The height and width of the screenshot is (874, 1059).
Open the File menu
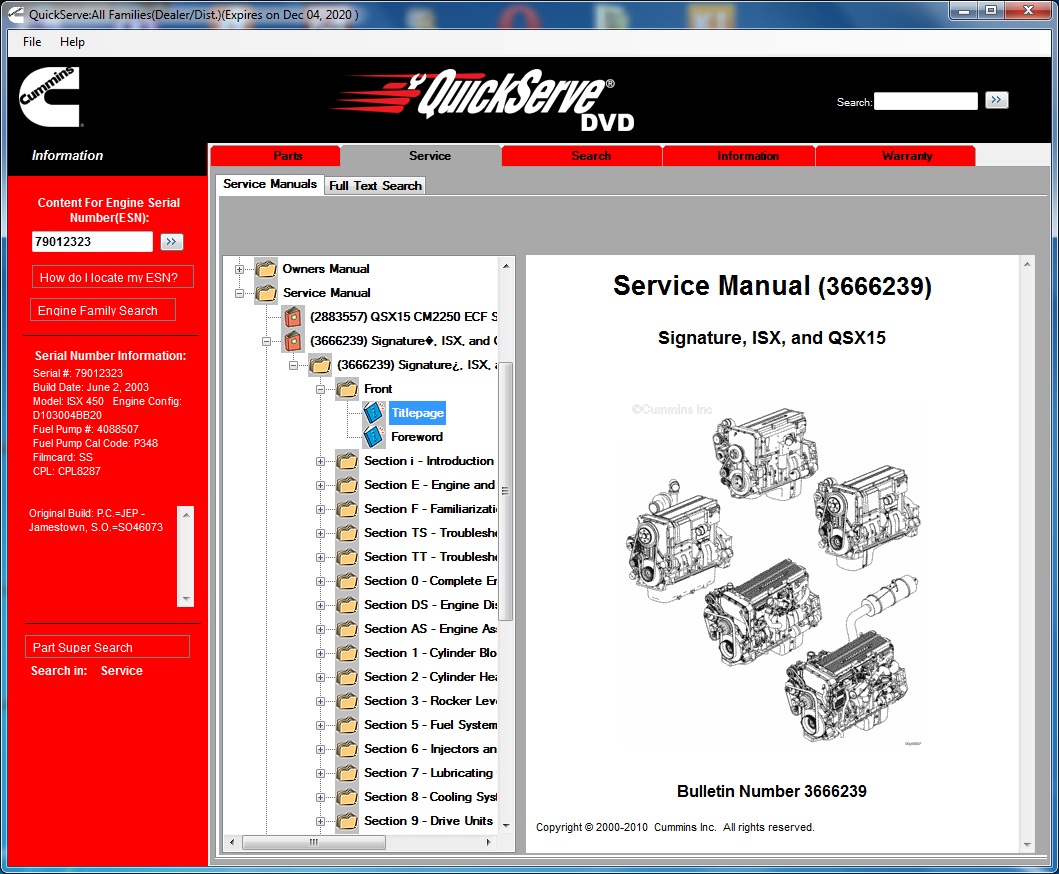pos(32,42)
